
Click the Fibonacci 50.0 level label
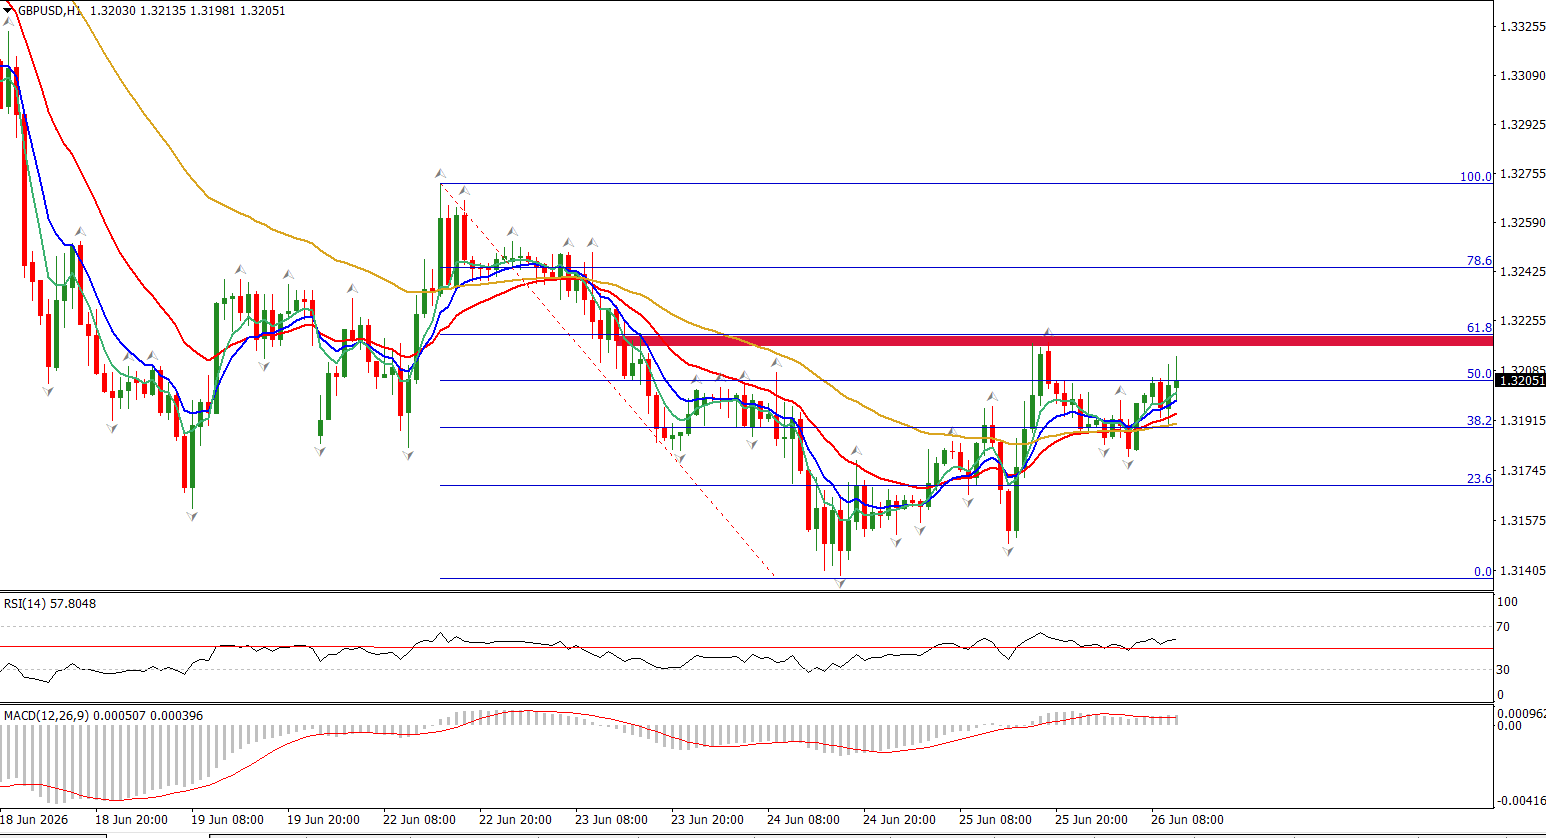[1479, 374]
